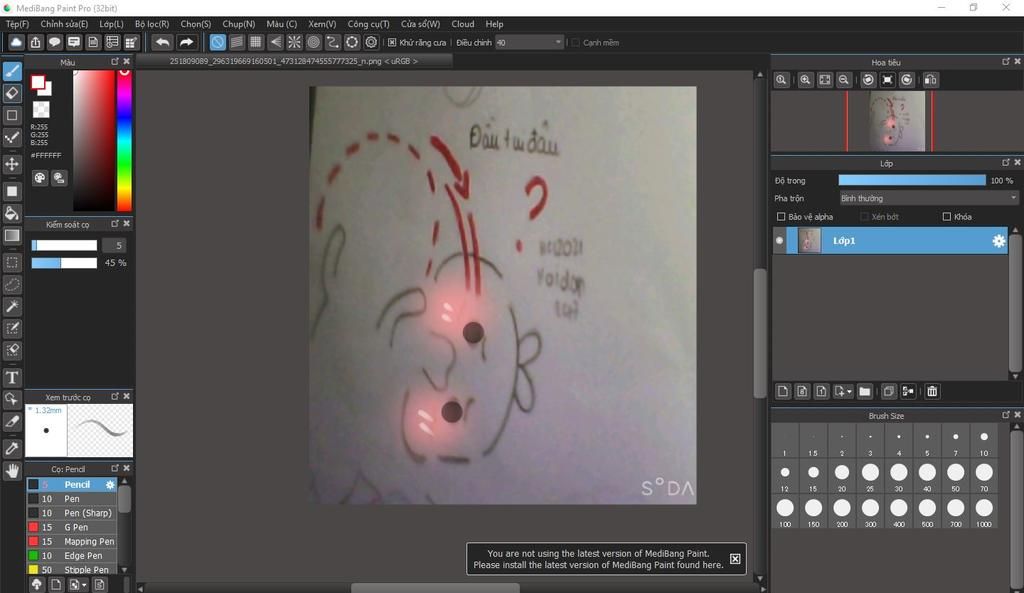Select the rectangular Selection tool
Viewport: 1024px width, 593px height.
[x=12, y=263]
